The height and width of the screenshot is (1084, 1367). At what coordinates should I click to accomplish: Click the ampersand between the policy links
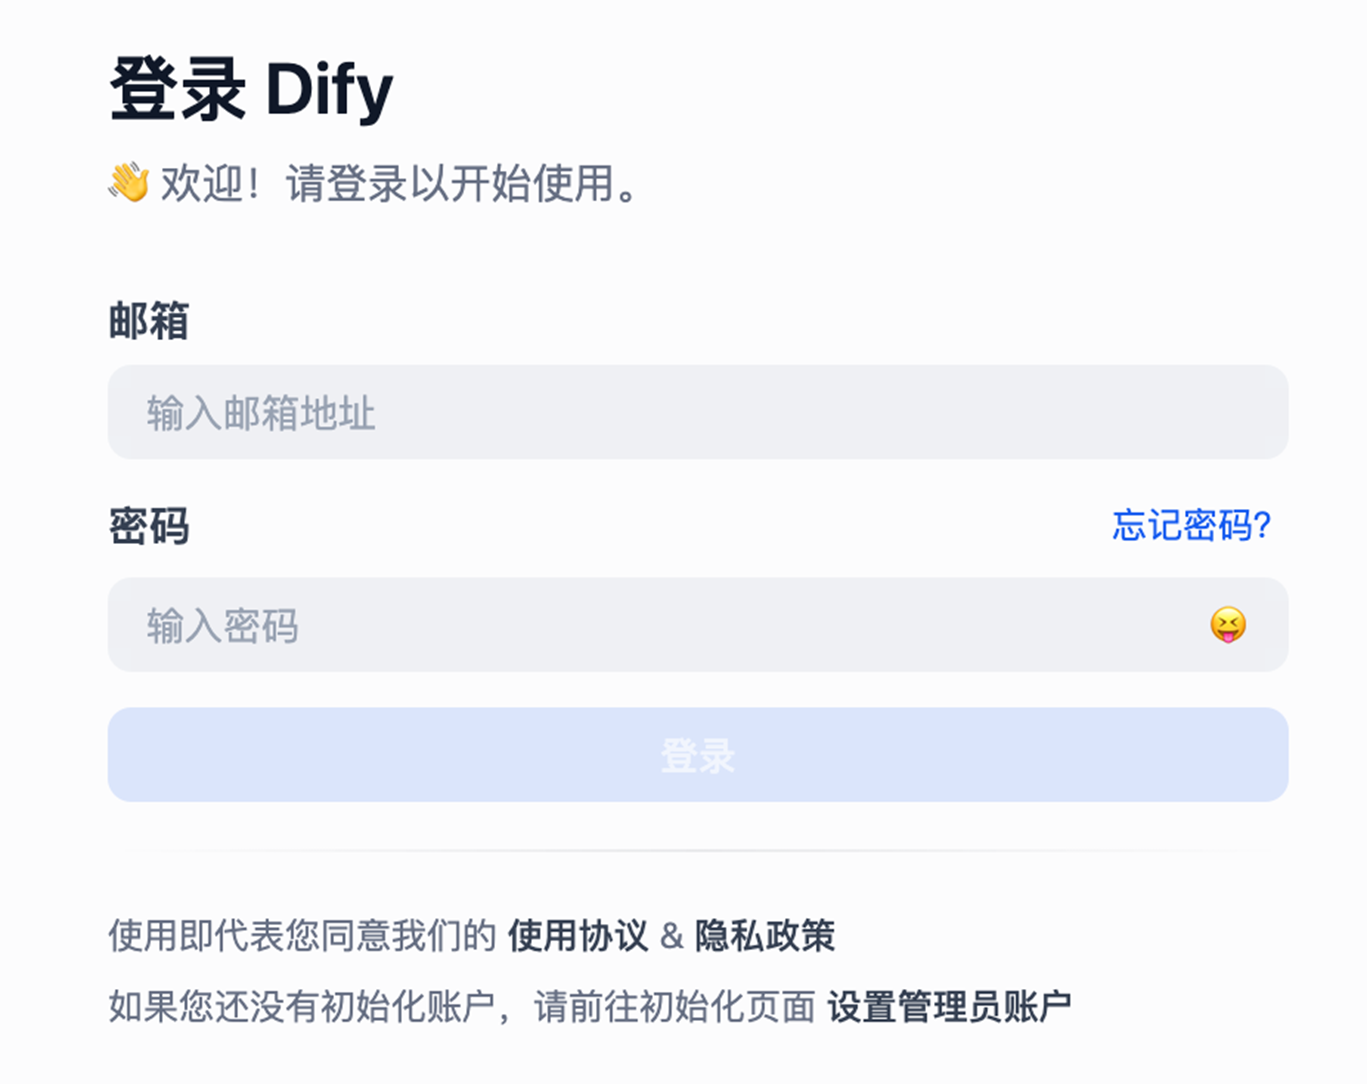(x=671, y=936)
